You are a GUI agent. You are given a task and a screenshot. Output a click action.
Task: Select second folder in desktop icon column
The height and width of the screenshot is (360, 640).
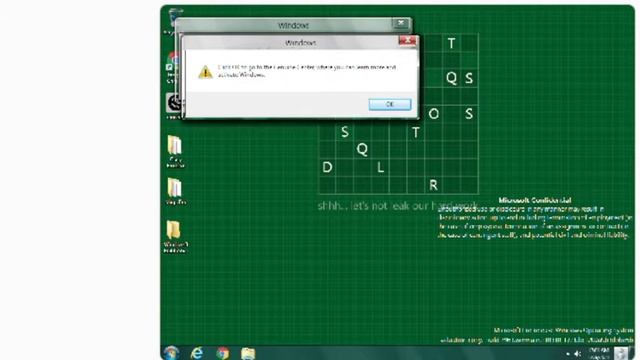click(176, 192)
